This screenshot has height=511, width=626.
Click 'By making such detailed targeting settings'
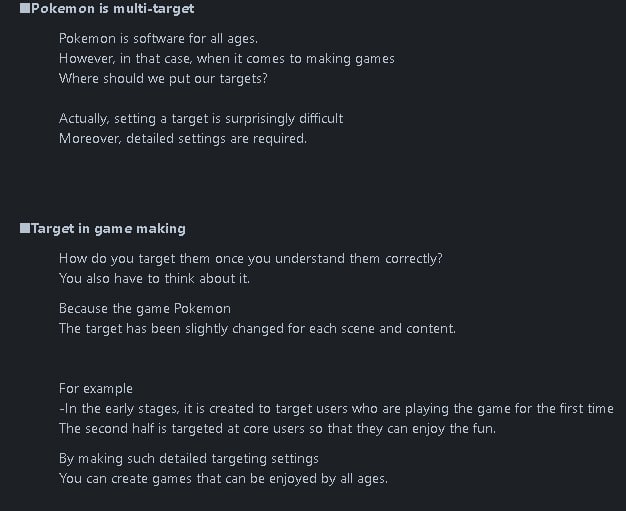[x=188, y=459]
